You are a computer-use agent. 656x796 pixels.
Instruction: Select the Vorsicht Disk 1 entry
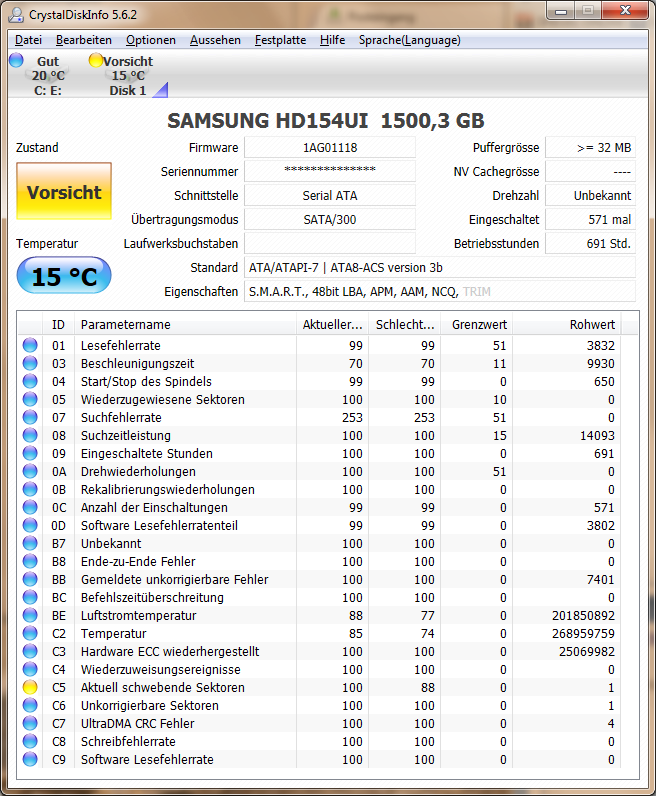[128, 76]
